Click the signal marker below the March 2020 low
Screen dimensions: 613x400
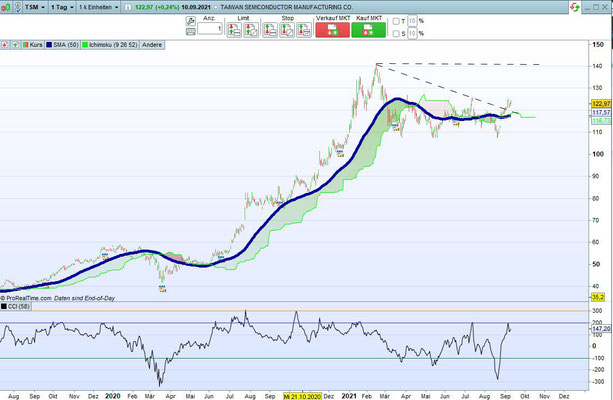click(163, 289)
